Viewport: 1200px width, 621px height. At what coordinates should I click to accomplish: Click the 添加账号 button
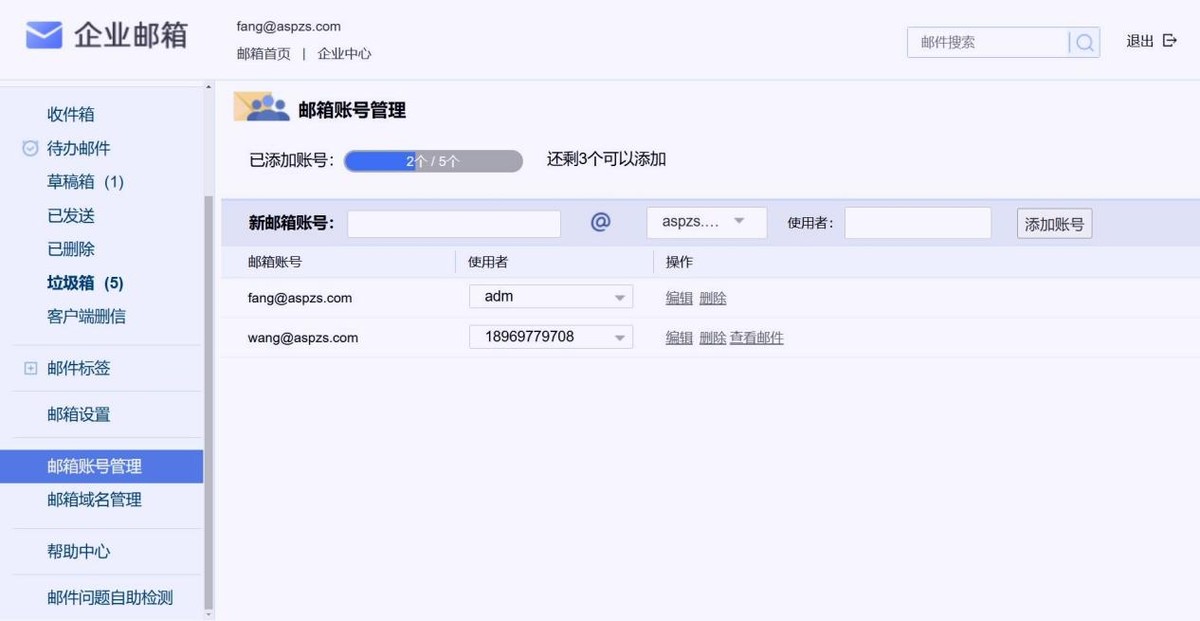tap(1054, 223)
